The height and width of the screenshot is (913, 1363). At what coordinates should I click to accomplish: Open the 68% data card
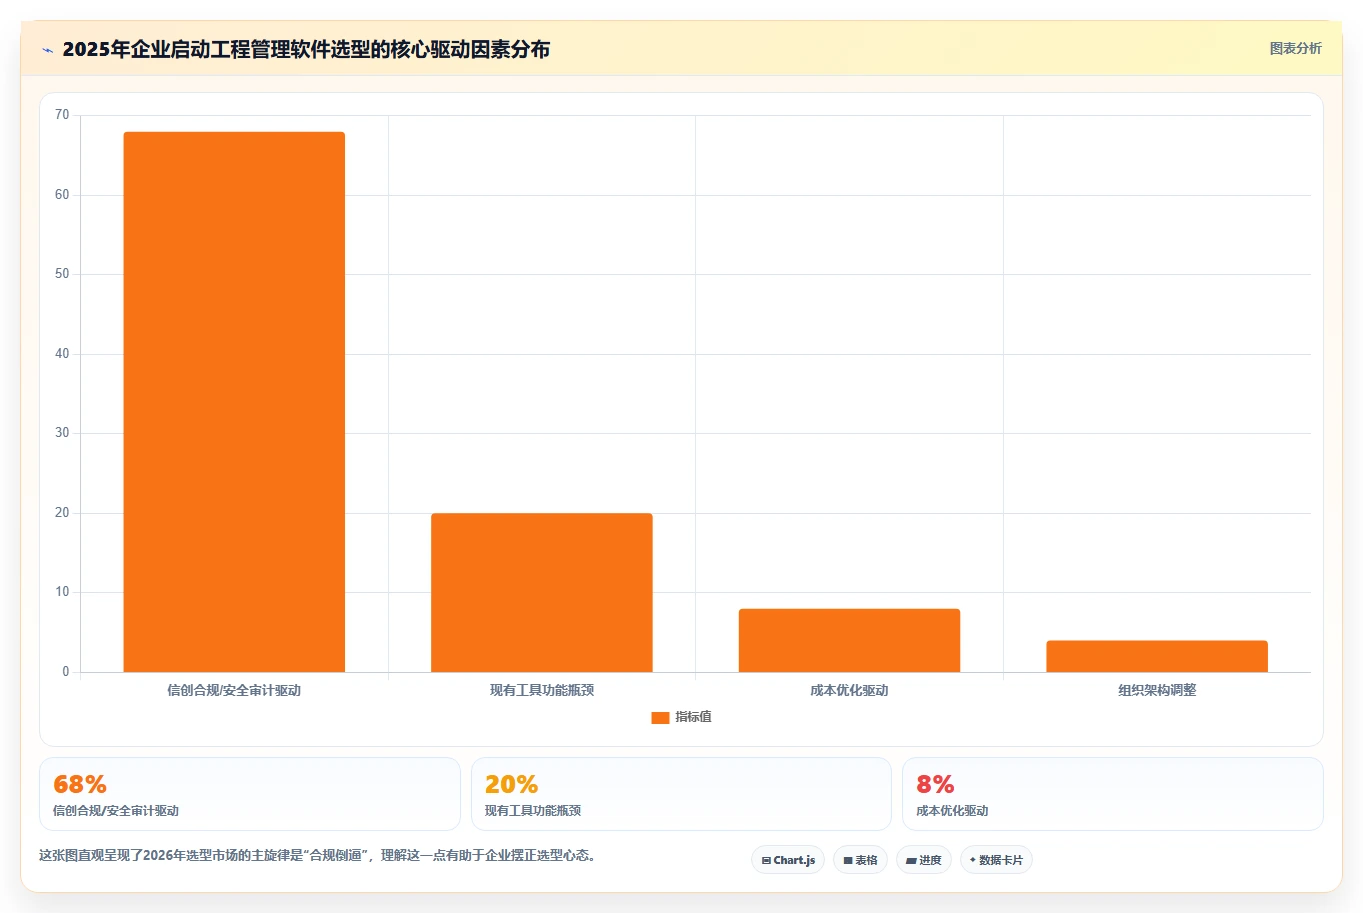click(250, 794)
